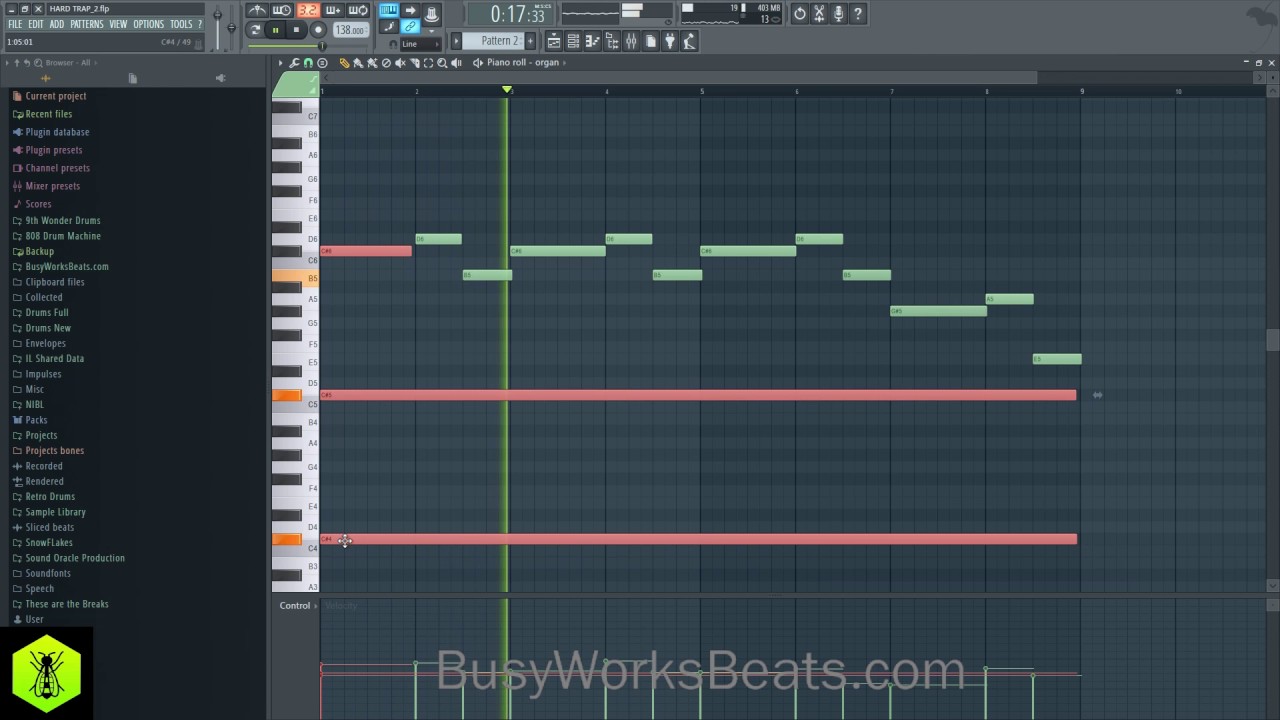
Task: Expand the 808 Drum Machine folder
Action: tap(63, 236)
